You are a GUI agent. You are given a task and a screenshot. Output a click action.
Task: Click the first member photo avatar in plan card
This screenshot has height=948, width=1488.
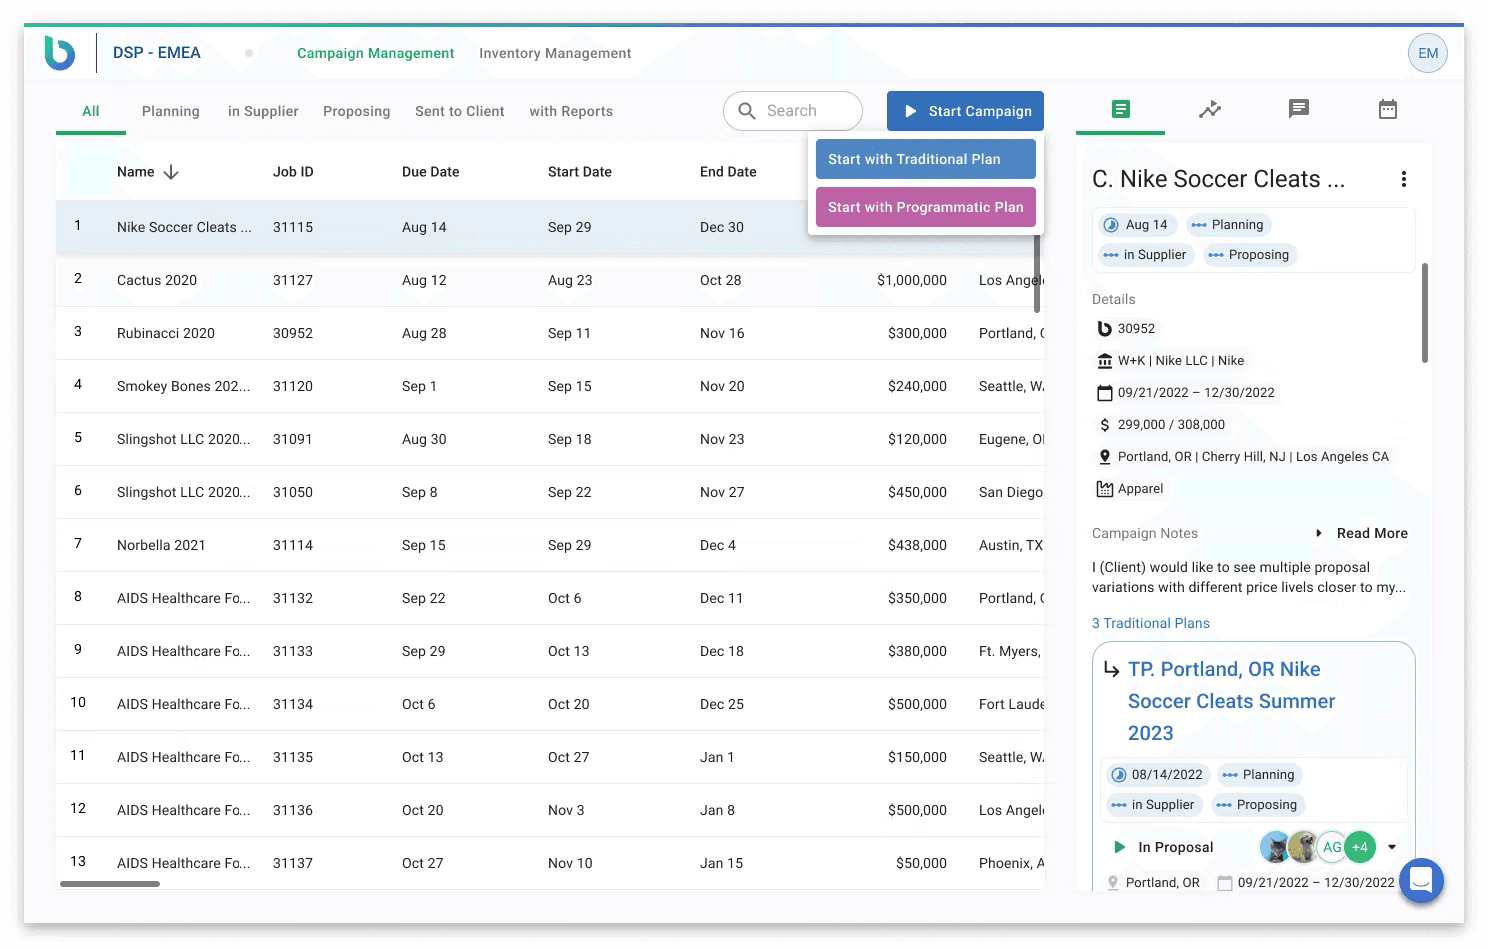click(x=1274, y=847)
